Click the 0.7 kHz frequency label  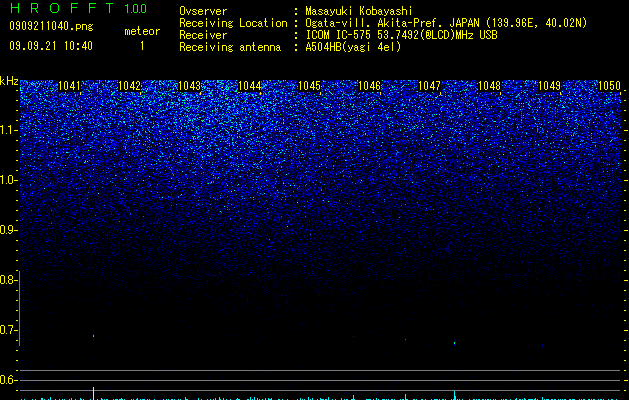click(x=8, y=330)
